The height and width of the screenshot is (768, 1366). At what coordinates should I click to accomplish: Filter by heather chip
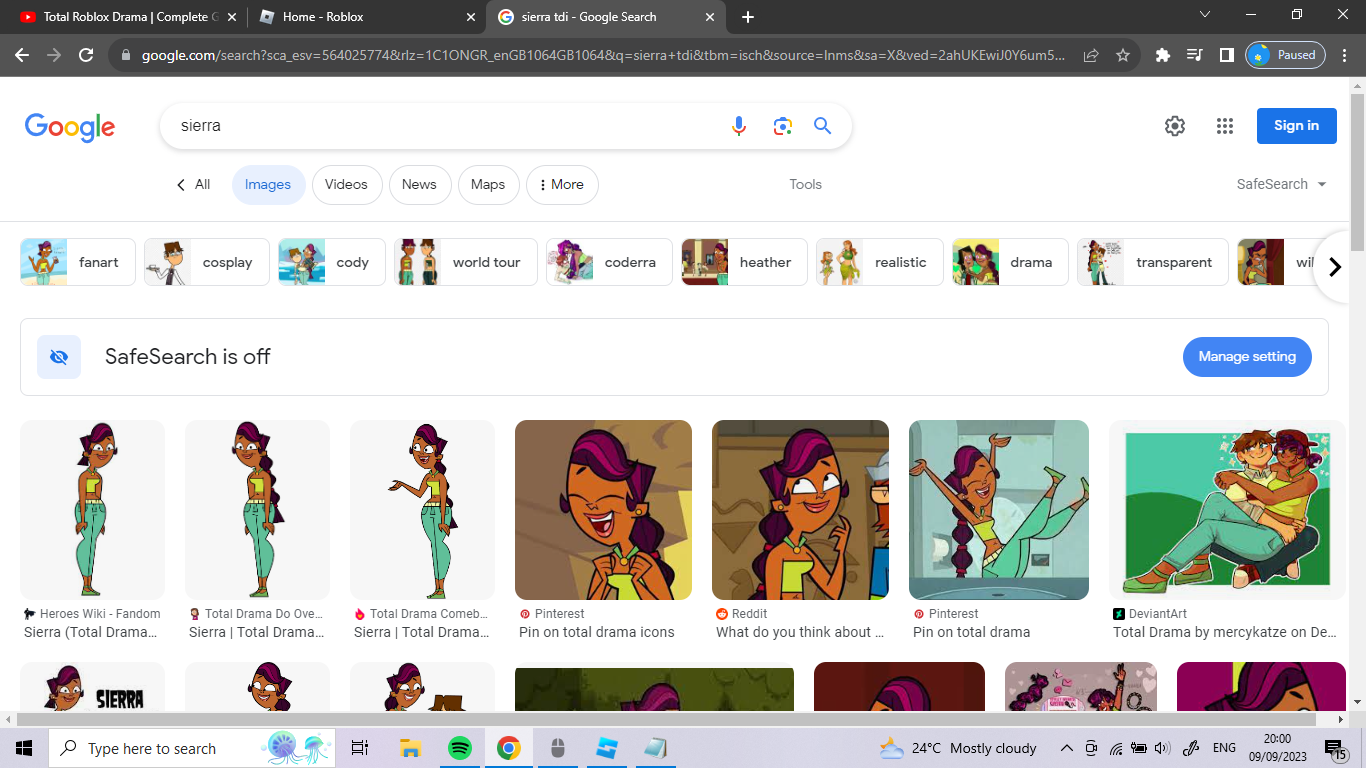click(x=745, y=262)
